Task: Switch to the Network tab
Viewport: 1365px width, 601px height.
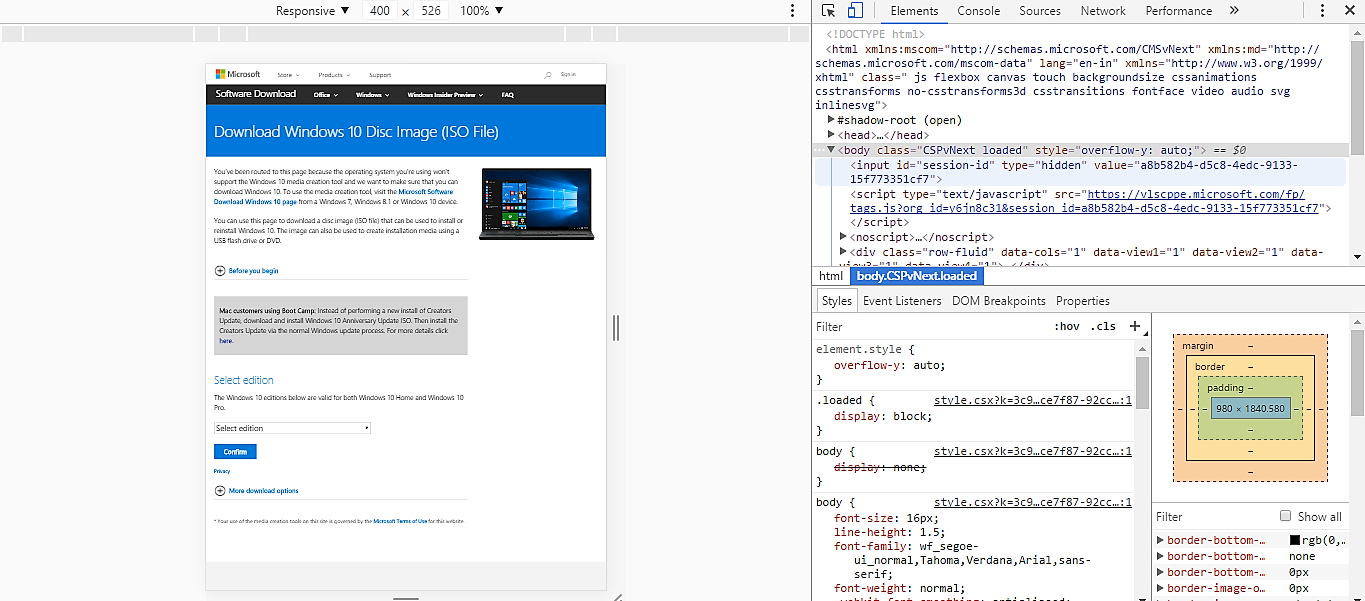Action: click(1103, 11)
